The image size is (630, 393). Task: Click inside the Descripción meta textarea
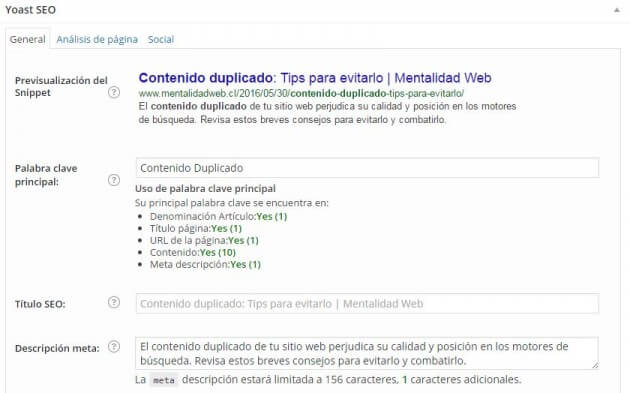tap(367, 353)
